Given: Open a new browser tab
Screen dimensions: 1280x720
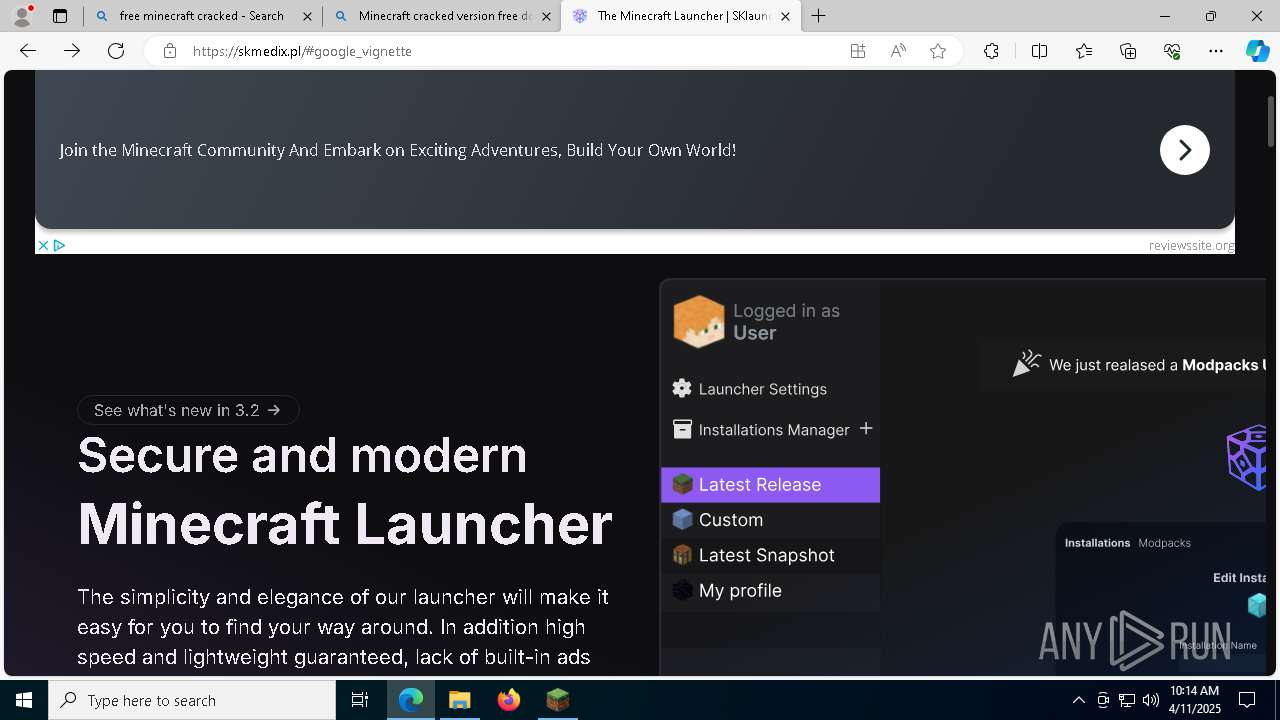Looking at the screenshot, I should point(819,16).
